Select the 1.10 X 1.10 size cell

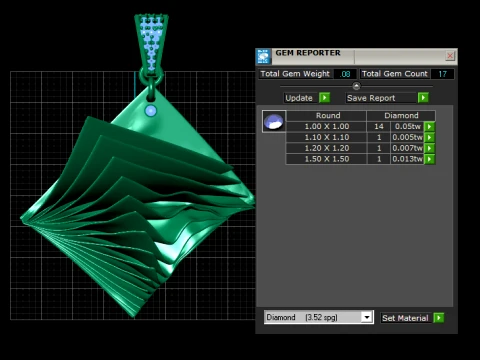click(327, 137)
